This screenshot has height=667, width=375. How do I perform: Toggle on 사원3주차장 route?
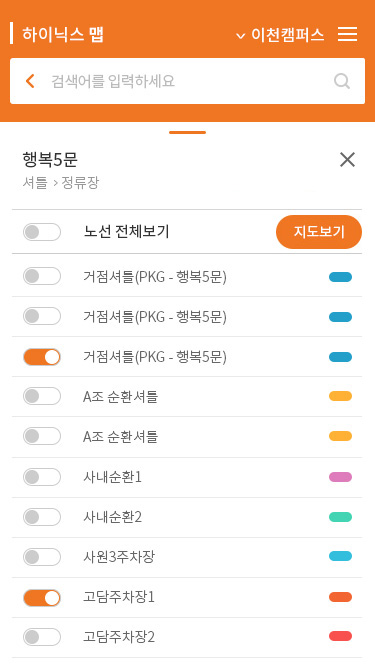coord(42,557)
